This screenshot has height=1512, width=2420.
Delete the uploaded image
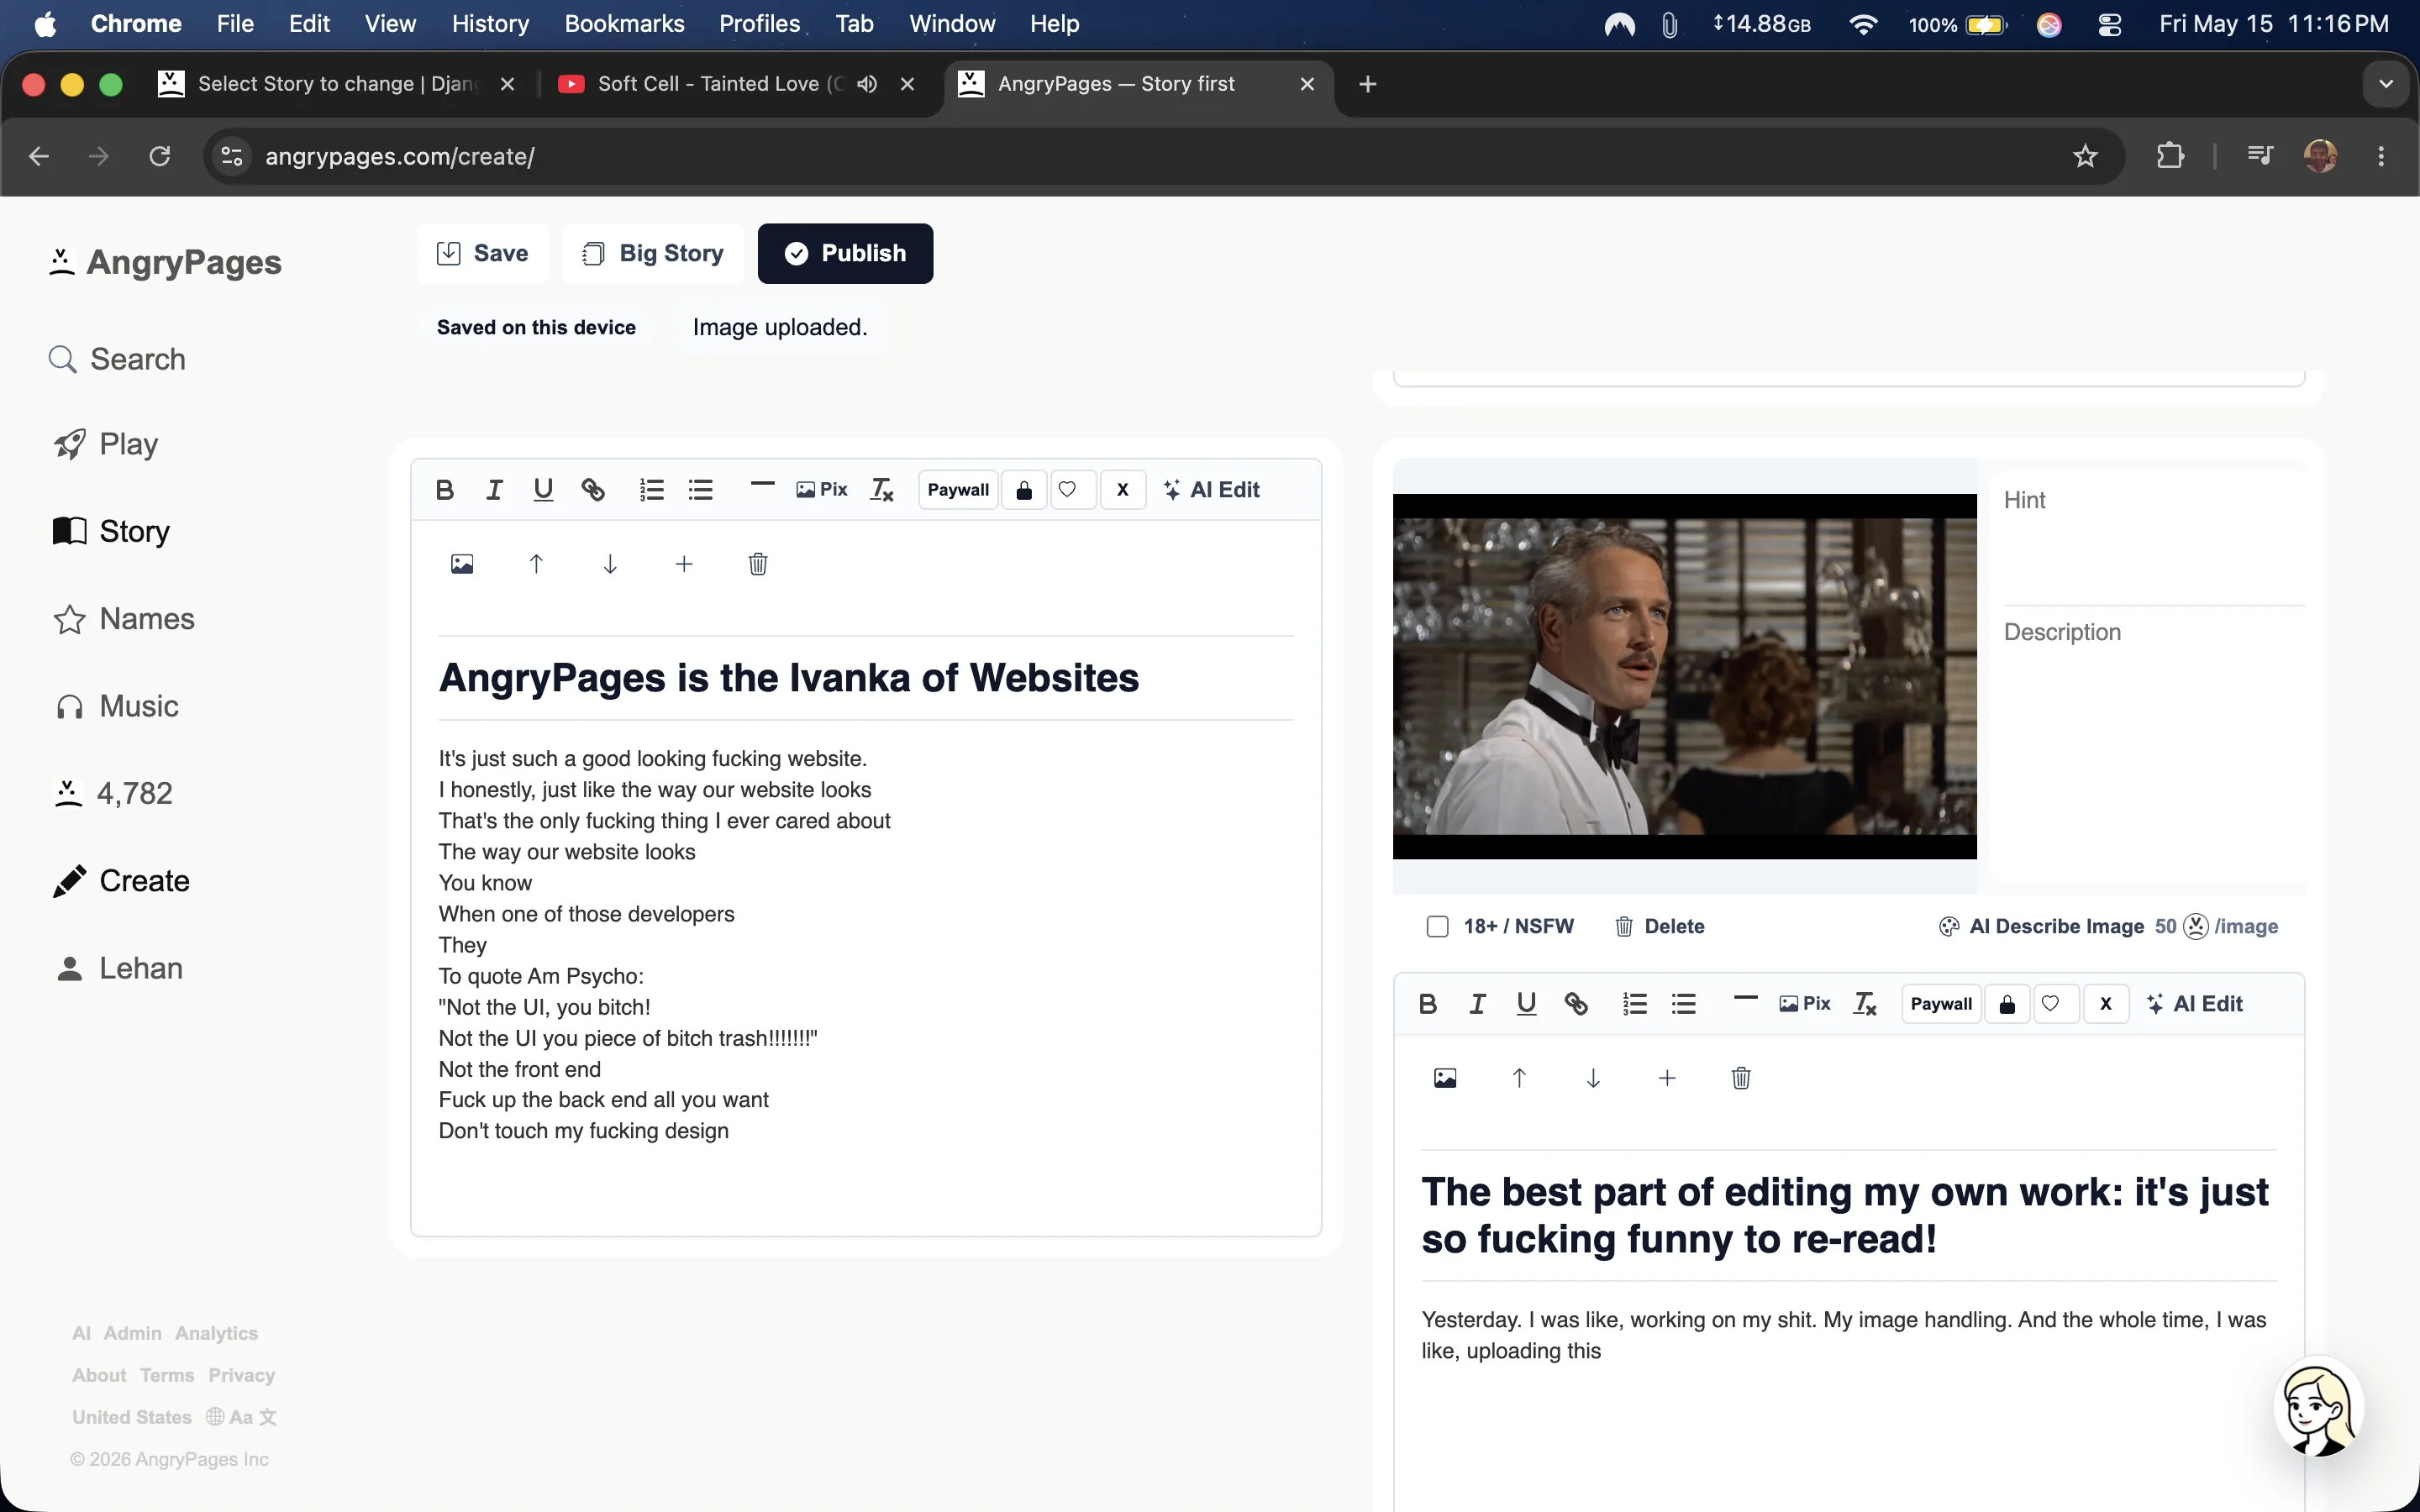click(1660, 927)
